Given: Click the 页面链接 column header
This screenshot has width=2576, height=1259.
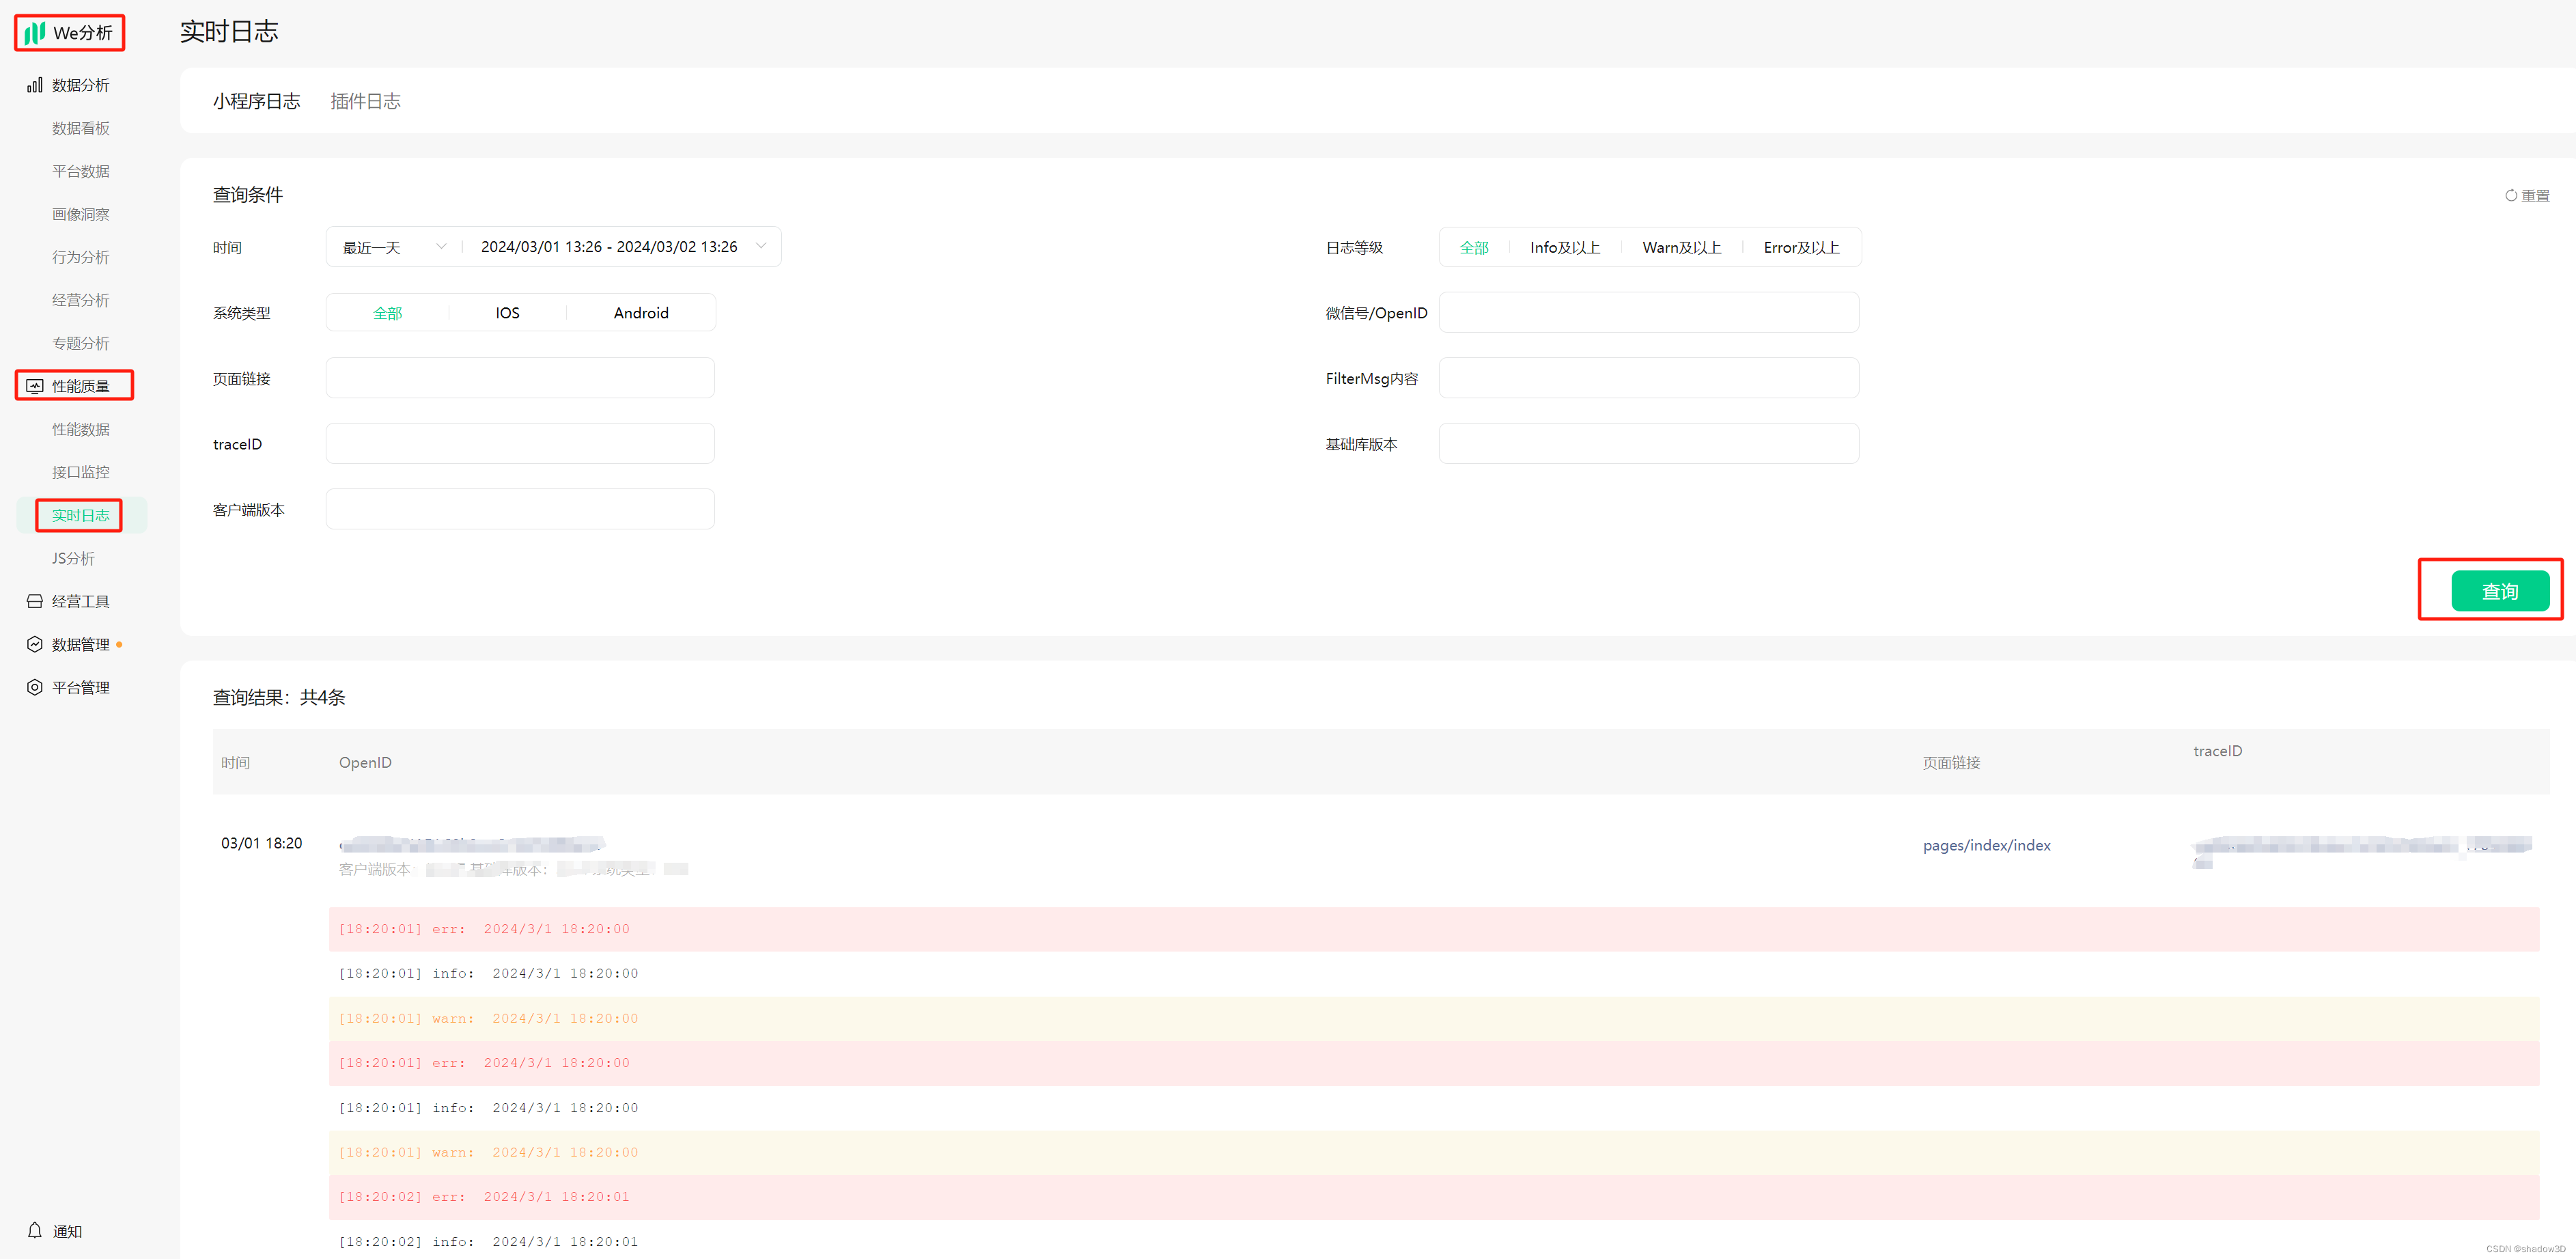Looking at the screenshot, I should pyautogui.click(x=1951, y=762).
